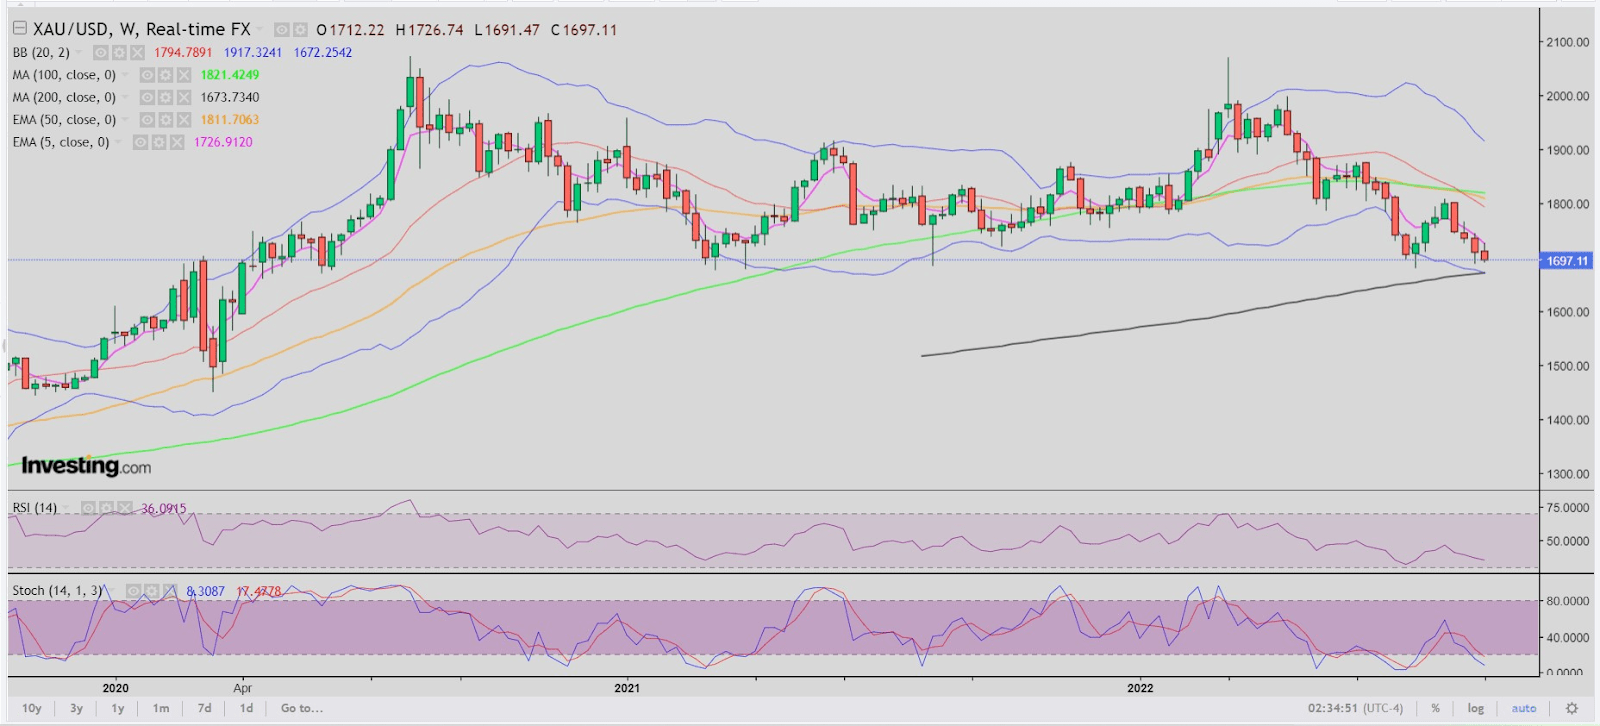The height and width of the screenshot is (726, 1600).
Task: Expand dropdown arrow next to MA (100, close, 0)
Action: [126, 75]
